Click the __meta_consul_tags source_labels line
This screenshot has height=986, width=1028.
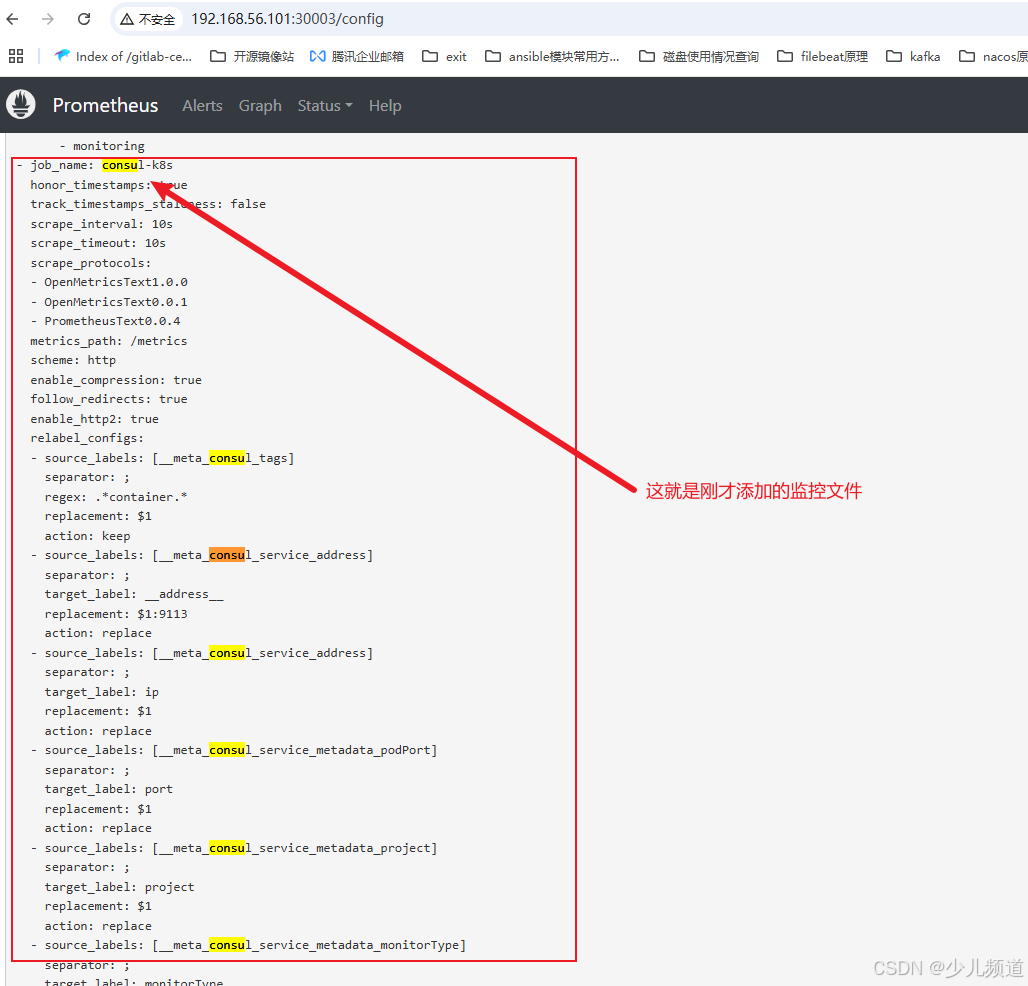point(163,458)
